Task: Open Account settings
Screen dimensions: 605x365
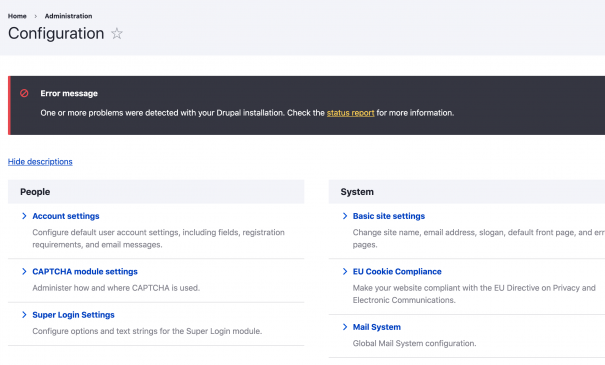Action: 66,216
